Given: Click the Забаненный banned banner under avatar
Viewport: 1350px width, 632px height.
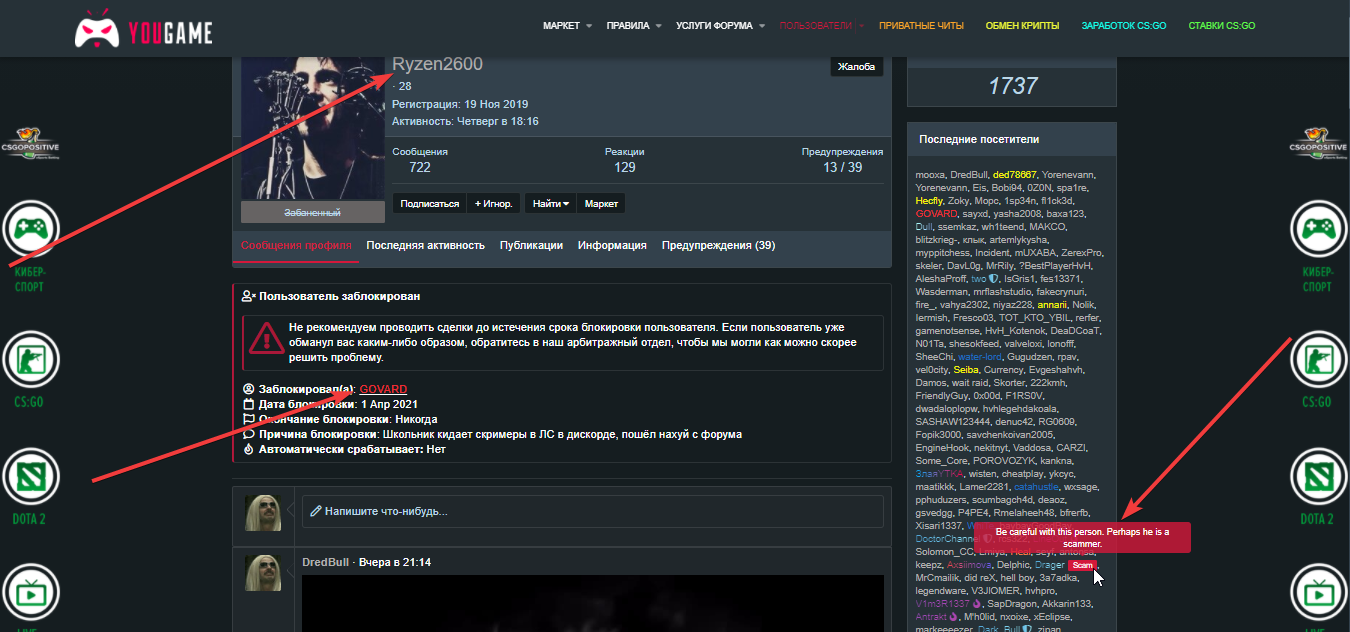Looking at the screenshot, I should coord(313,212).
